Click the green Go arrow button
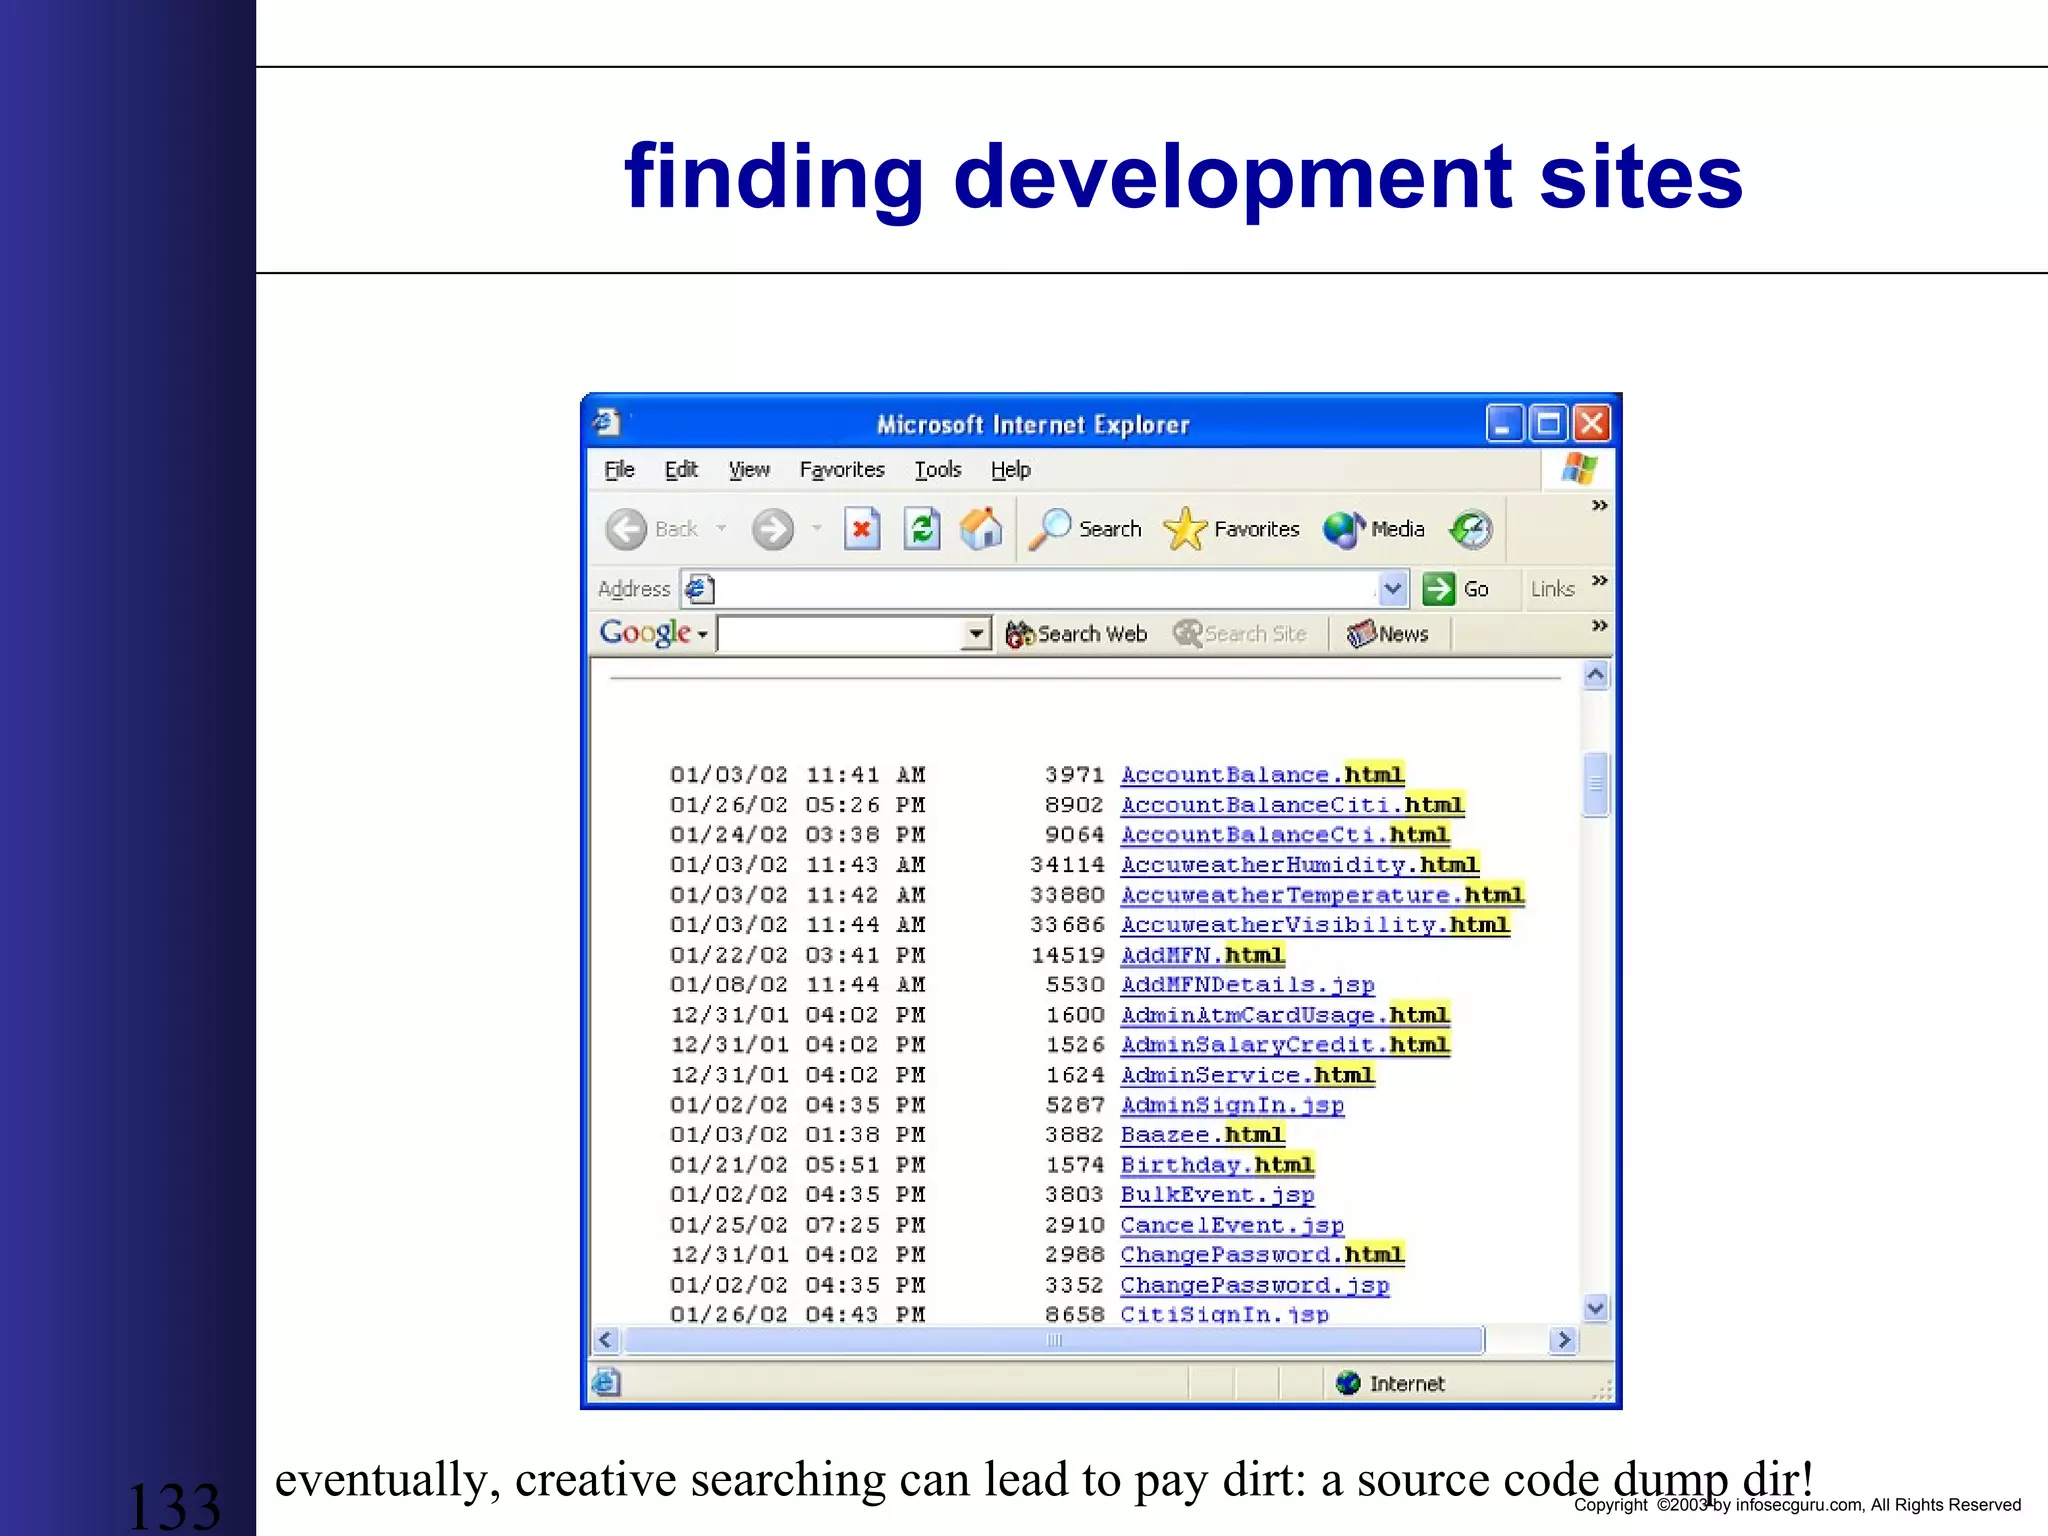This screenshot has height=1536, width=2048. point(1438,589)
